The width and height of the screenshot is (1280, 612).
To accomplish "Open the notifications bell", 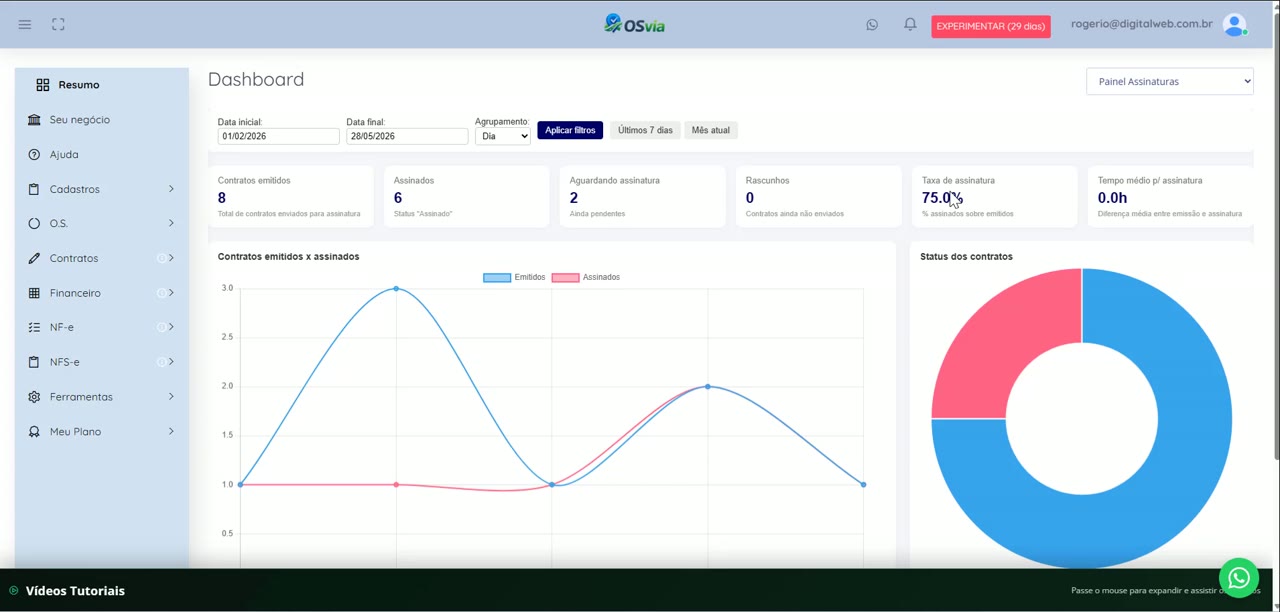I will (x=910, y=24).
